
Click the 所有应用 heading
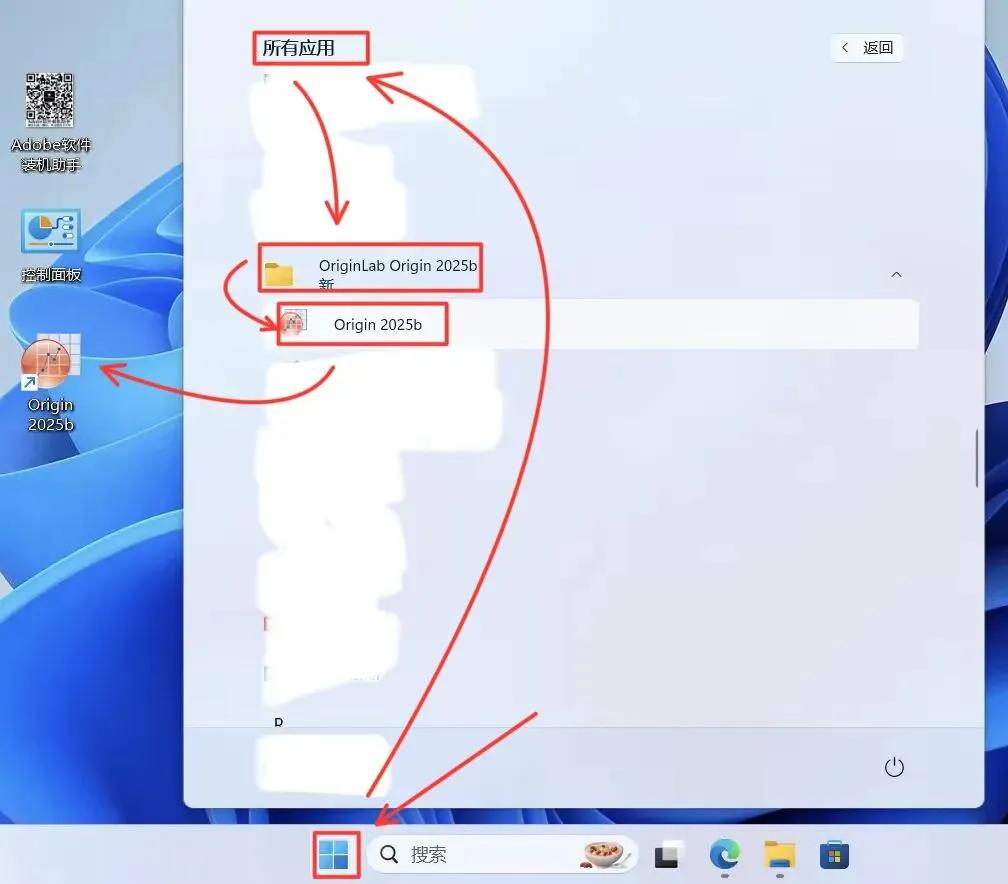click(x=298, y=48)
